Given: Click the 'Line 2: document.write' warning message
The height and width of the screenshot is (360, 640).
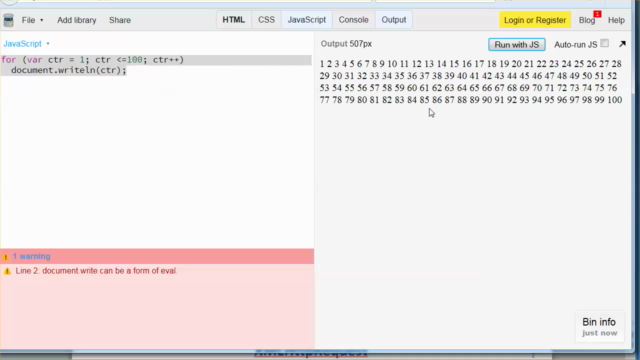Looking at the screenshot, I should click(x=96, y=271).
